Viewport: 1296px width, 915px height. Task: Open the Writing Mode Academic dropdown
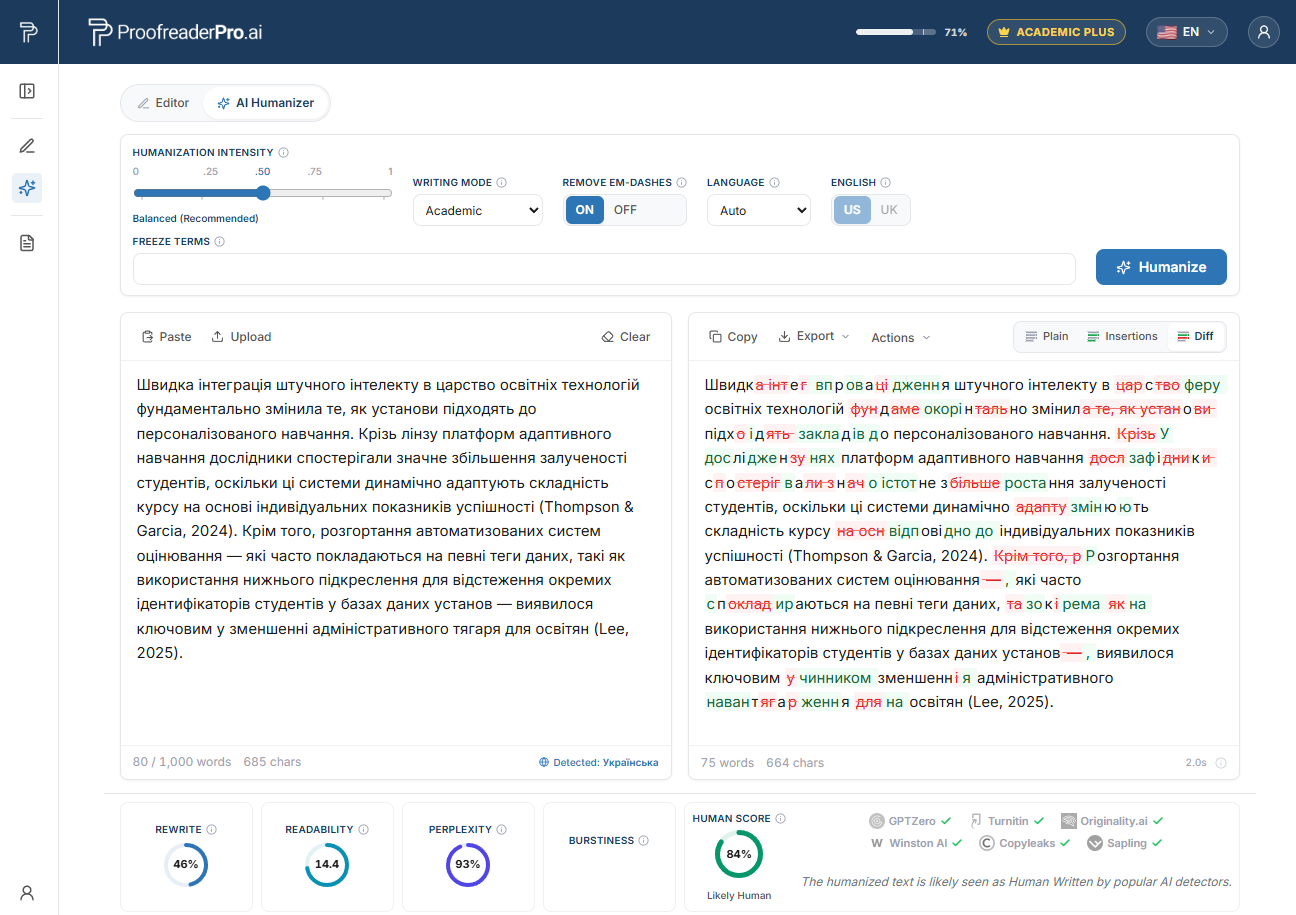pos(478,210)
